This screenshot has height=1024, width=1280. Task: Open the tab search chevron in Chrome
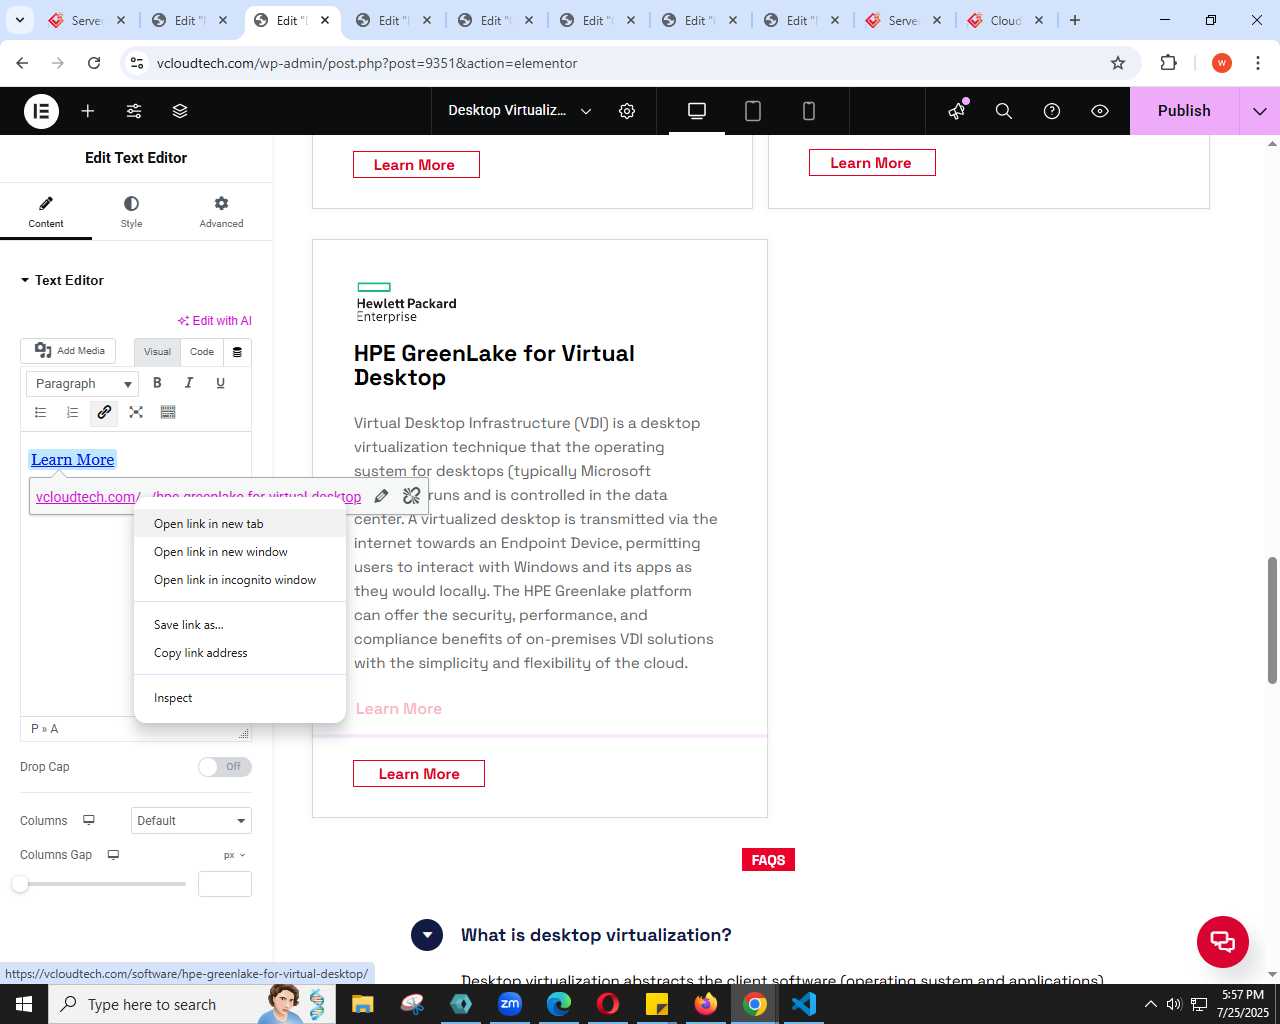tap(20, 20)
